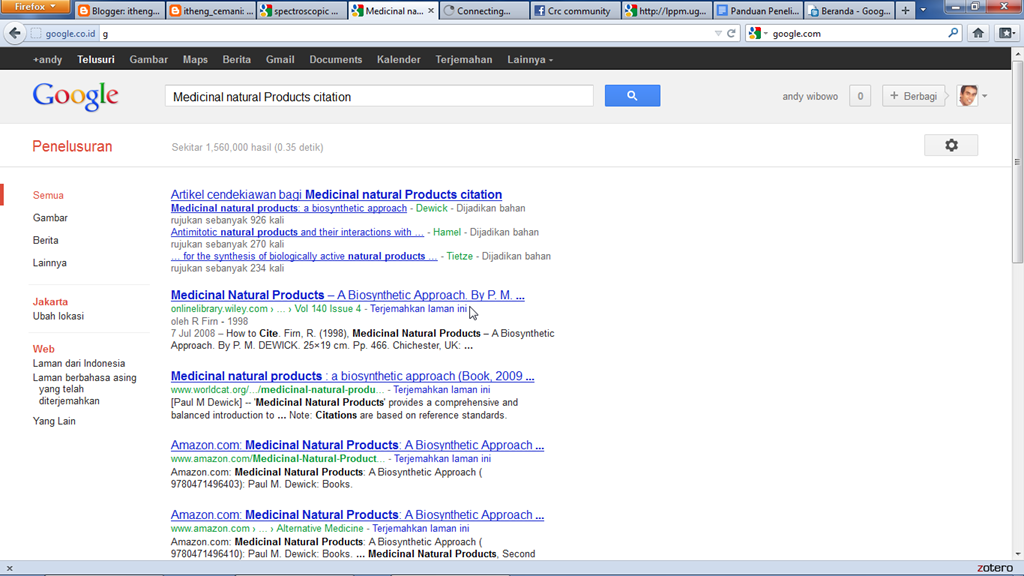Click the google.co.id site identity button

coord(64,33)
